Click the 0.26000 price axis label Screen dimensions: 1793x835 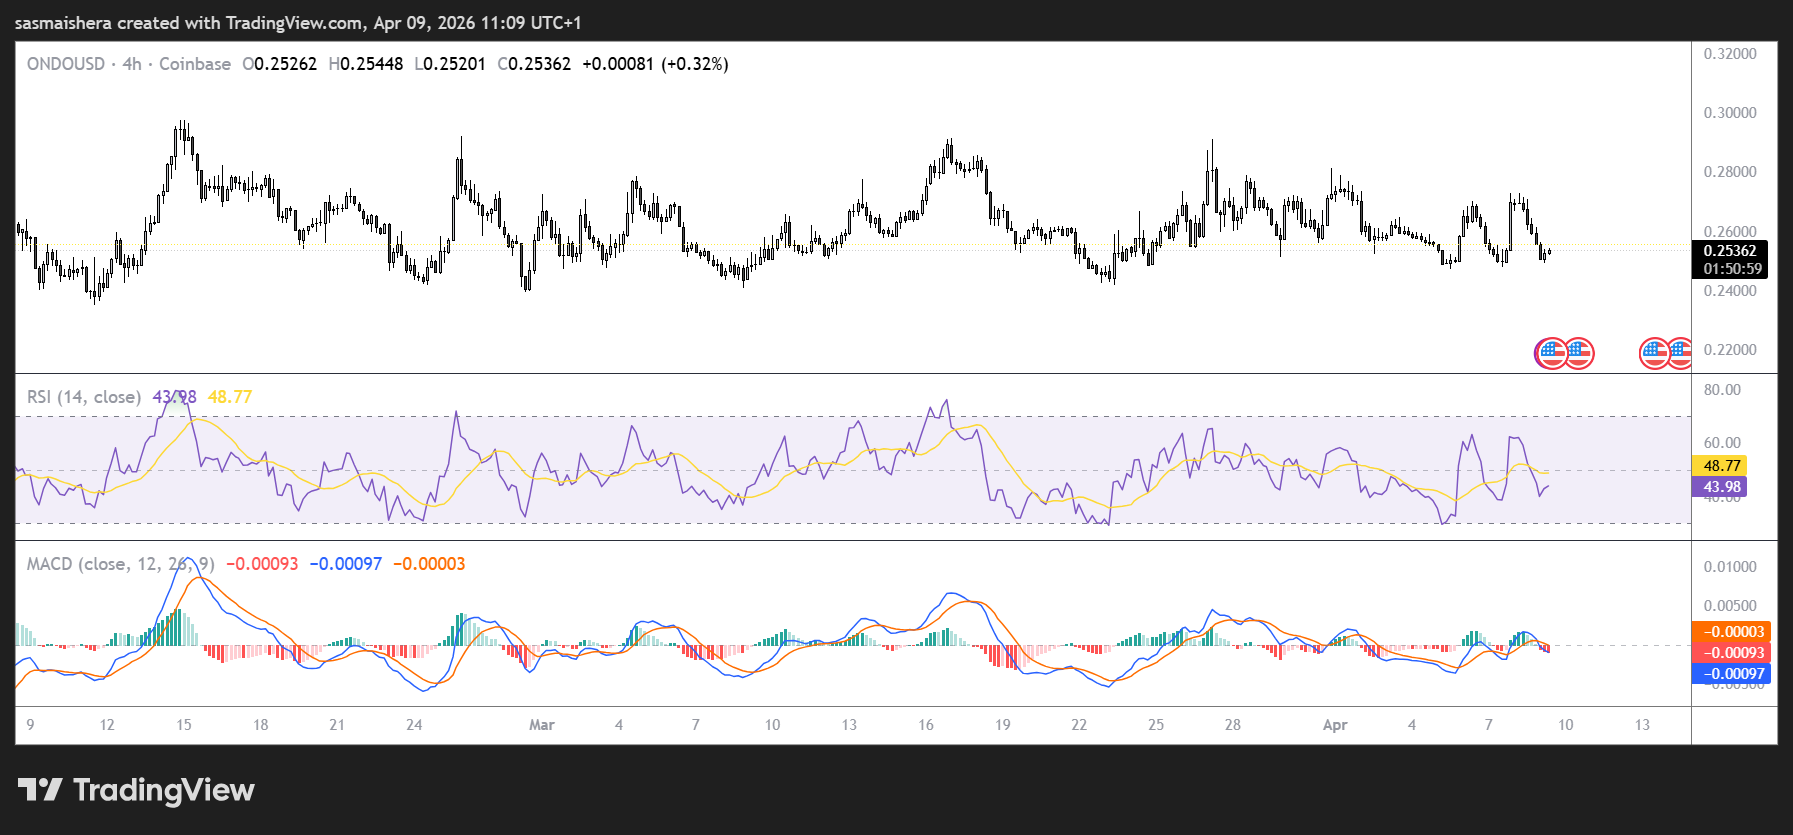click(x=1730, y=232)
